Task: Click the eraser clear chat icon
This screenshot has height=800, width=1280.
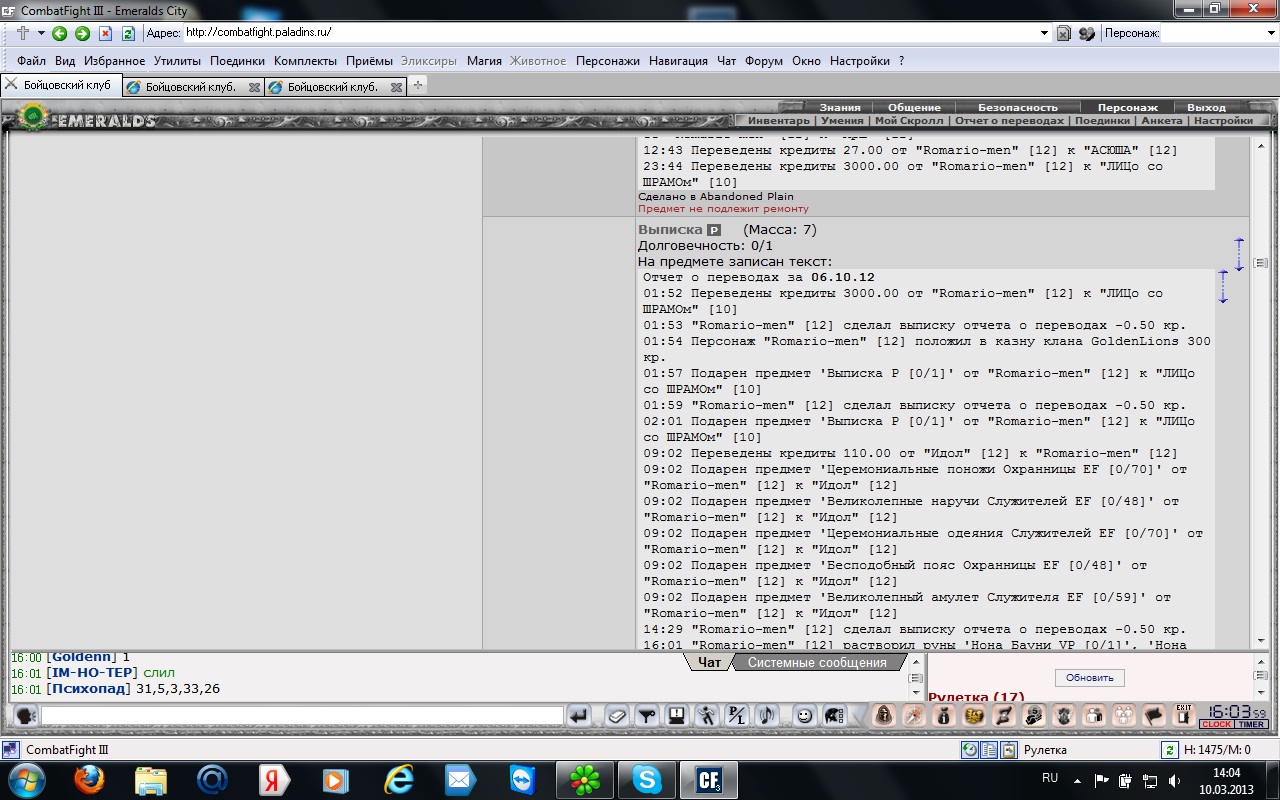Action: point(617,716)
